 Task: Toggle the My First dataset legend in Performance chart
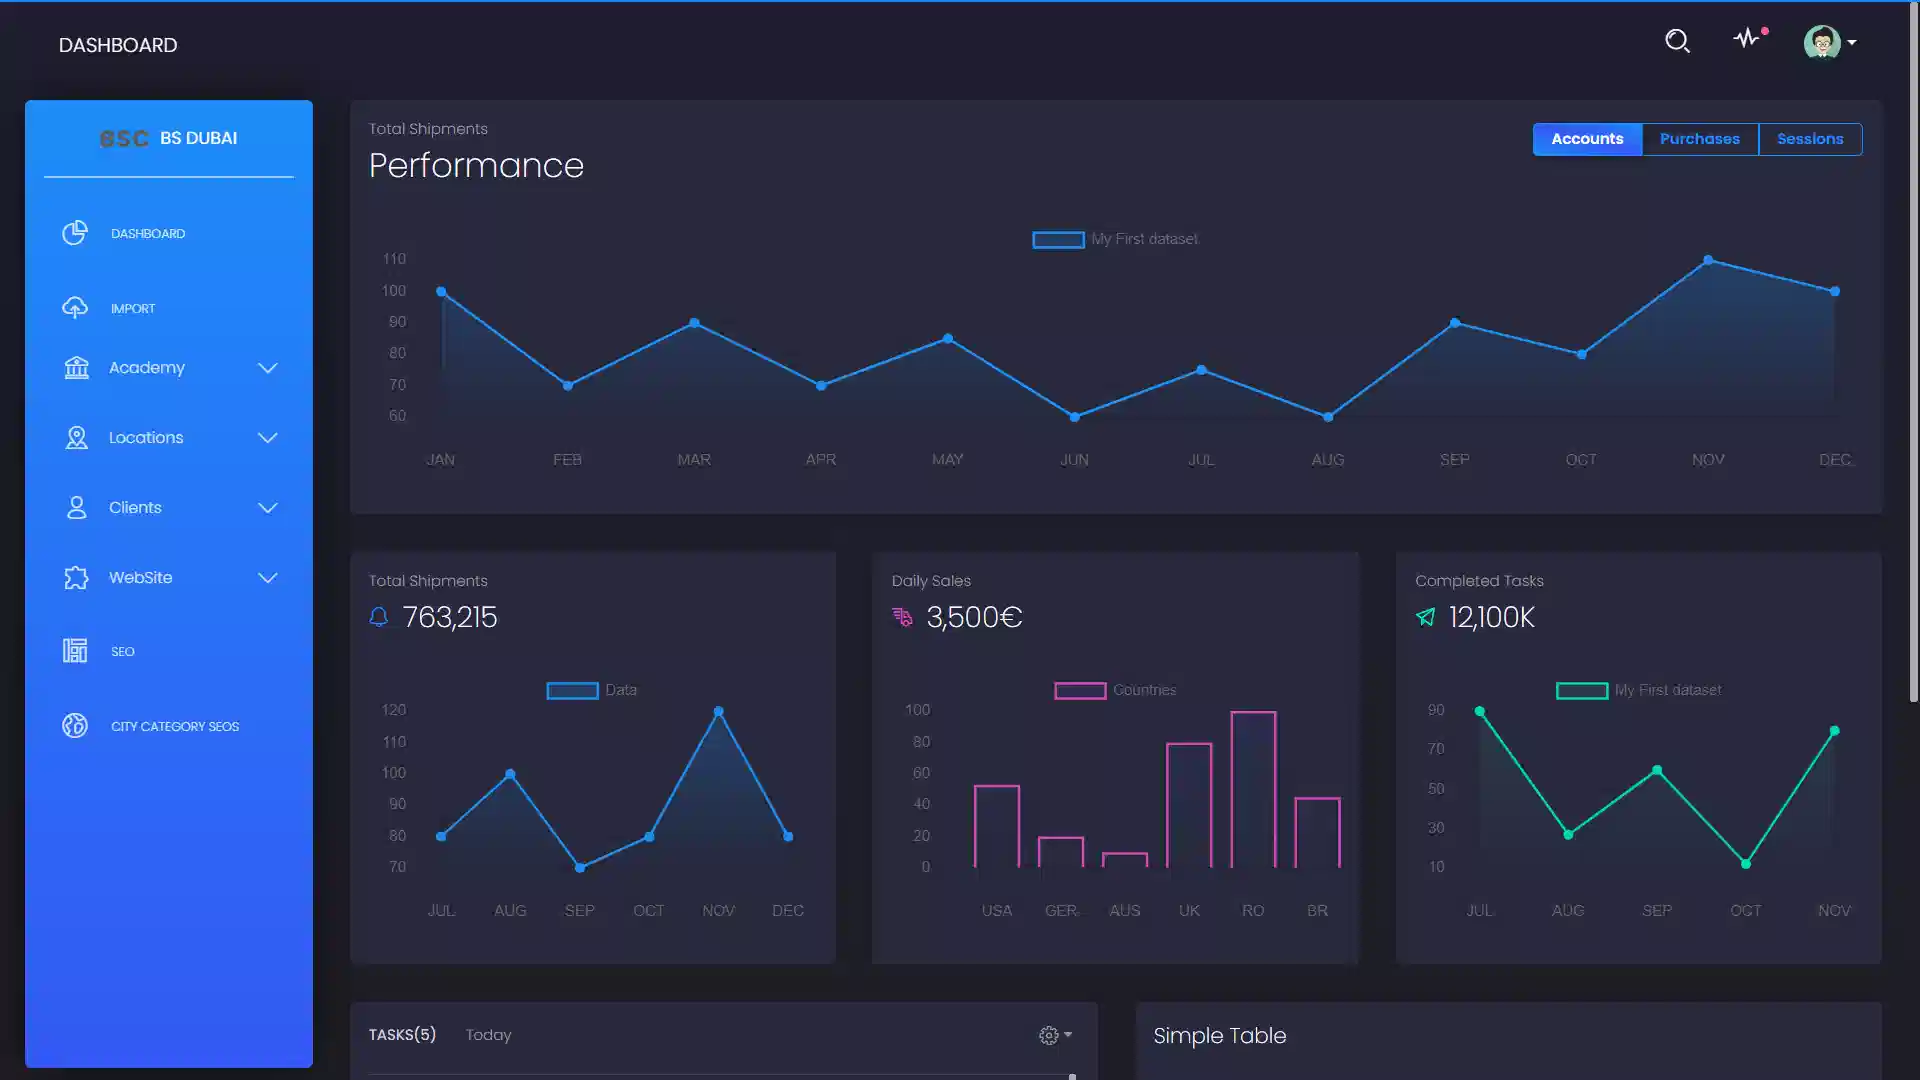point(1058,240)
